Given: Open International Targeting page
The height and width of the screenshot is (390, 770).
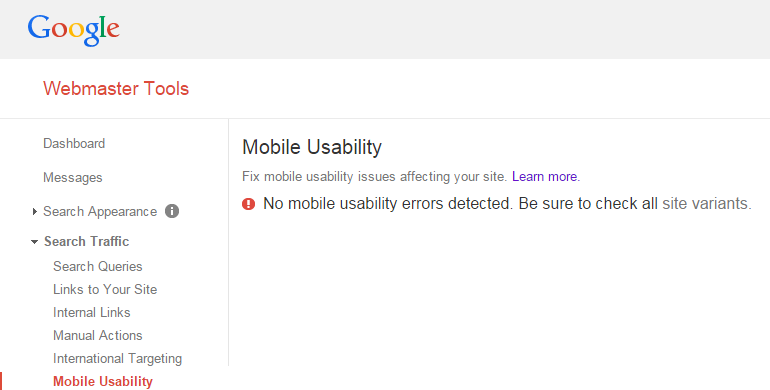Looking at the screenshot, I should click(117, 359).
